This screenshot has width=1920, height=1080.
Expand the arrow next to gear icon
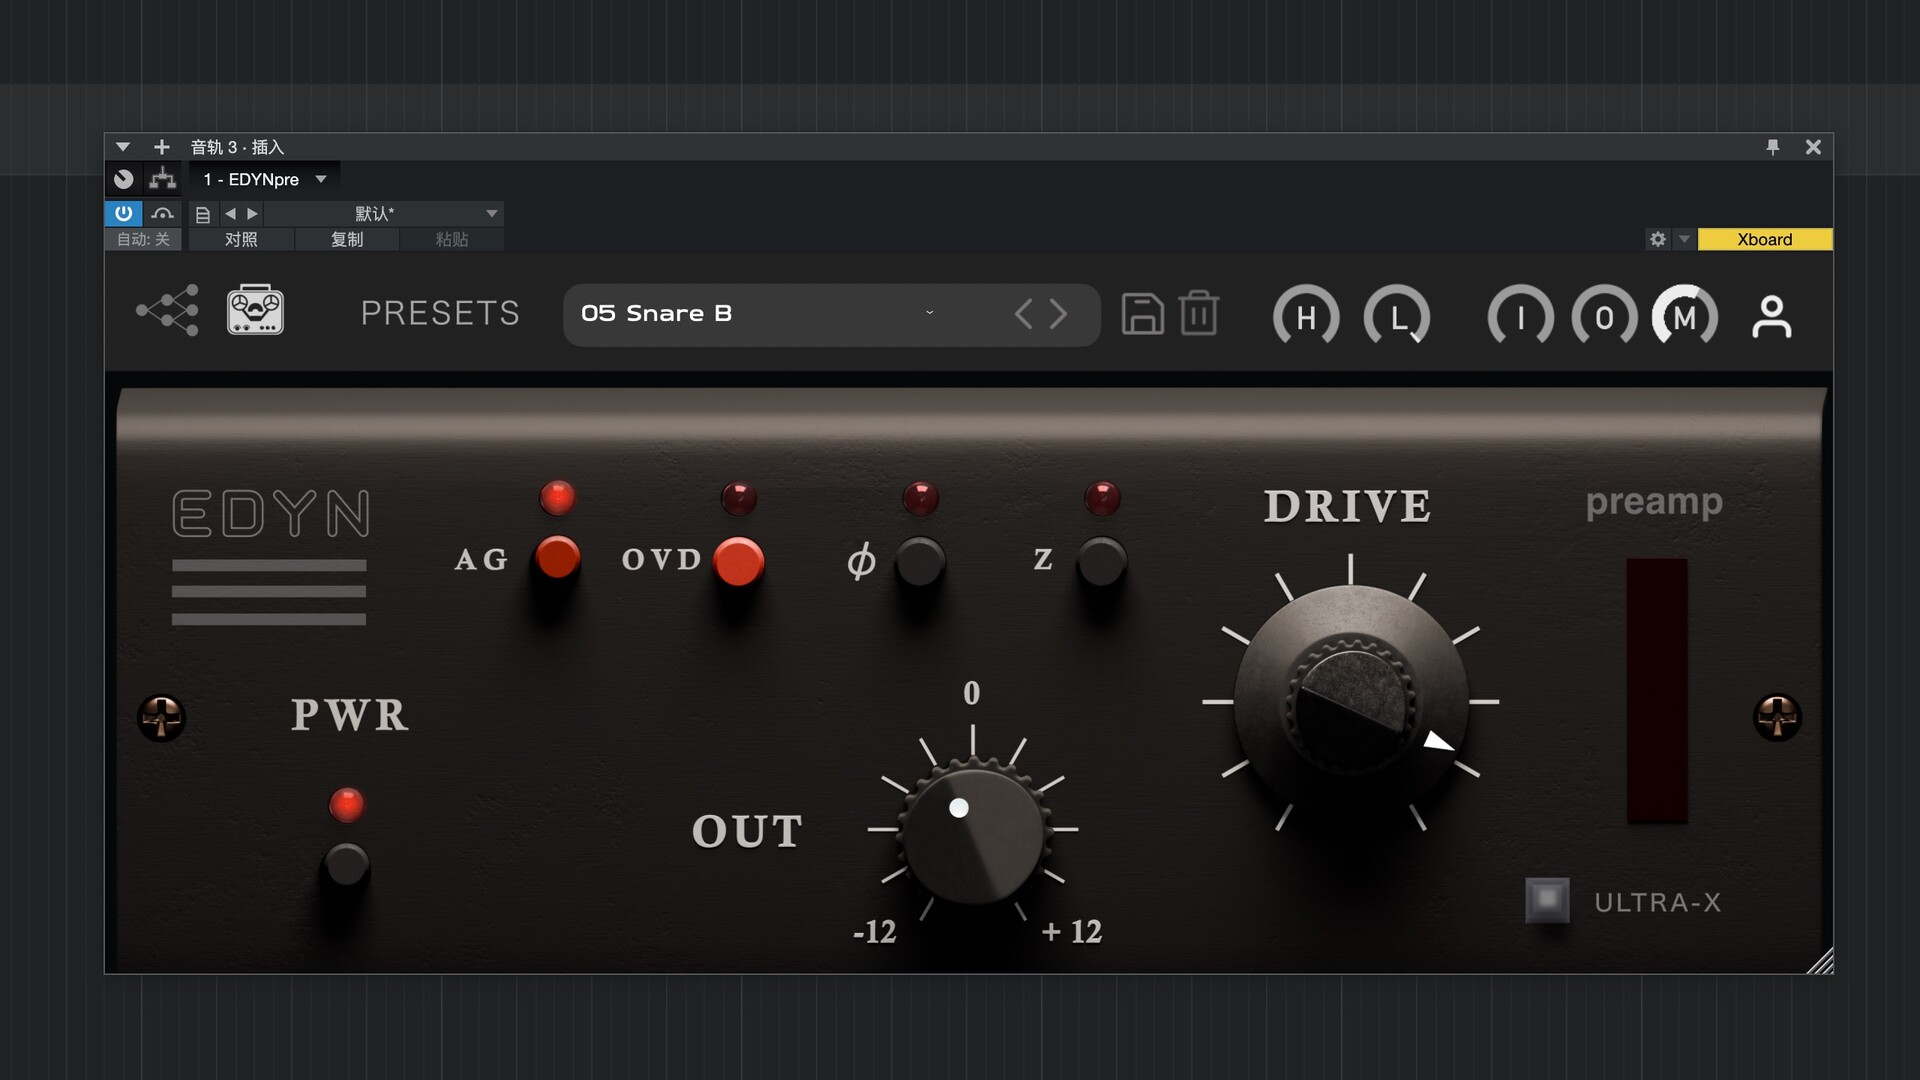point(1684,239)
